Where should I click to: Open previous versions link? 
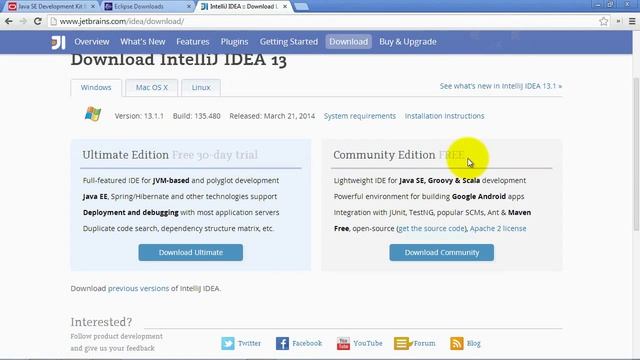pos(138,288)
